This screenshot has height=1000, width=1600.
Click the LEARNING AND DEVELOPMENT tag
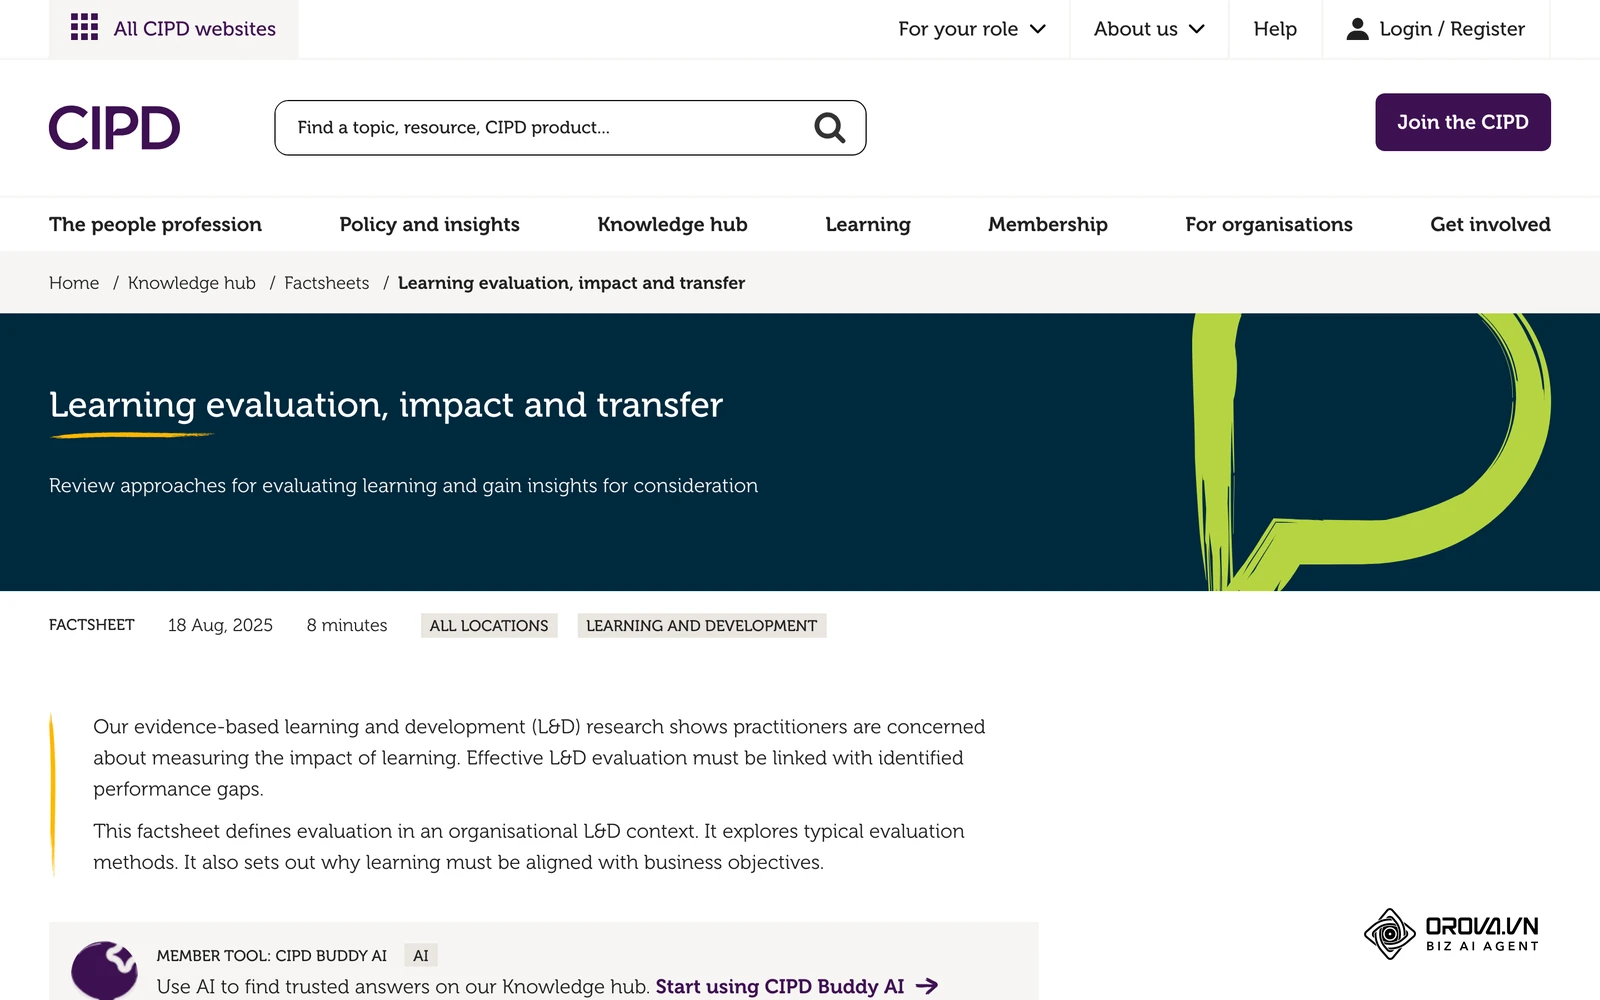(x=701, y=626)
